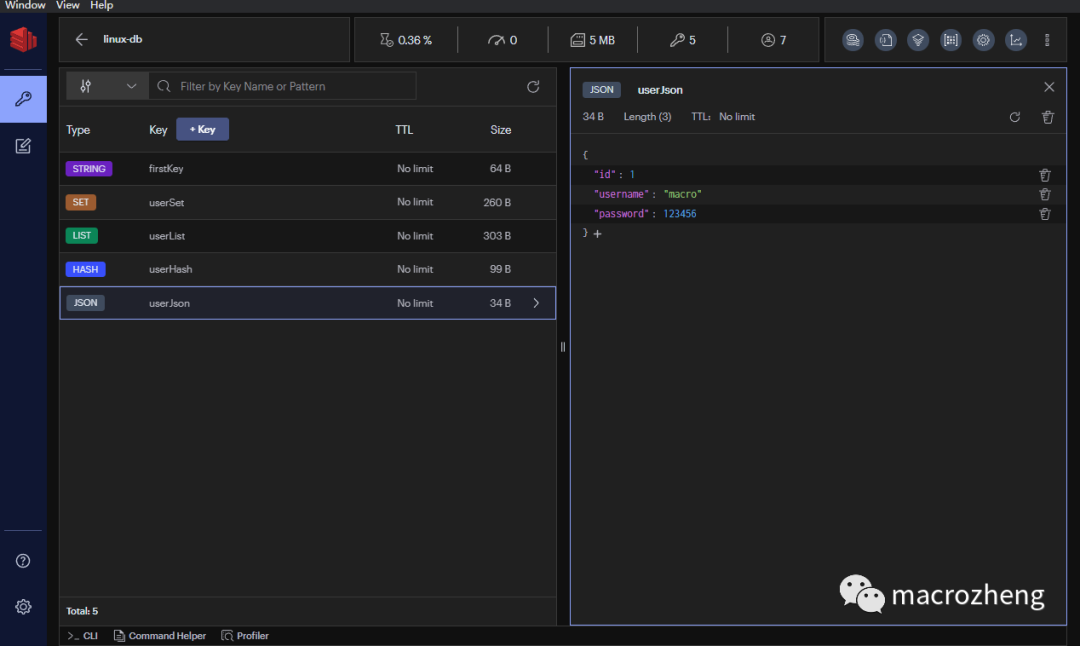The width and height of the screenshot is (1080, 646).
Task: Open the chart analysis toolbar icon
Action: tap(1016, 40)
